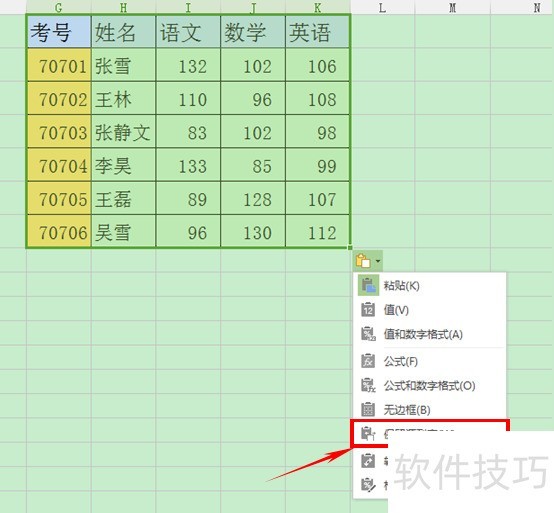Click the 粘贴(K) clipboard icon
The width and height of the screenshot is (554, 513).
pyautogui.click(x=368, y=285)
